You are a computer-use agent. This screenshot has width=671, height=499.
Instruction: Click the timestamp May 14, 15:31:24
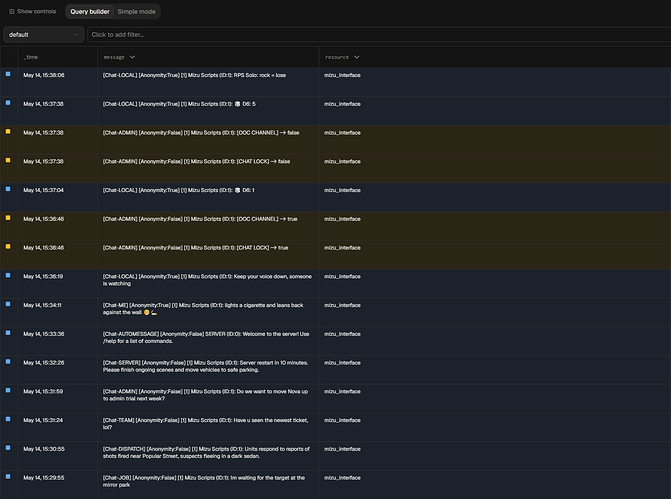pos(43,420)
